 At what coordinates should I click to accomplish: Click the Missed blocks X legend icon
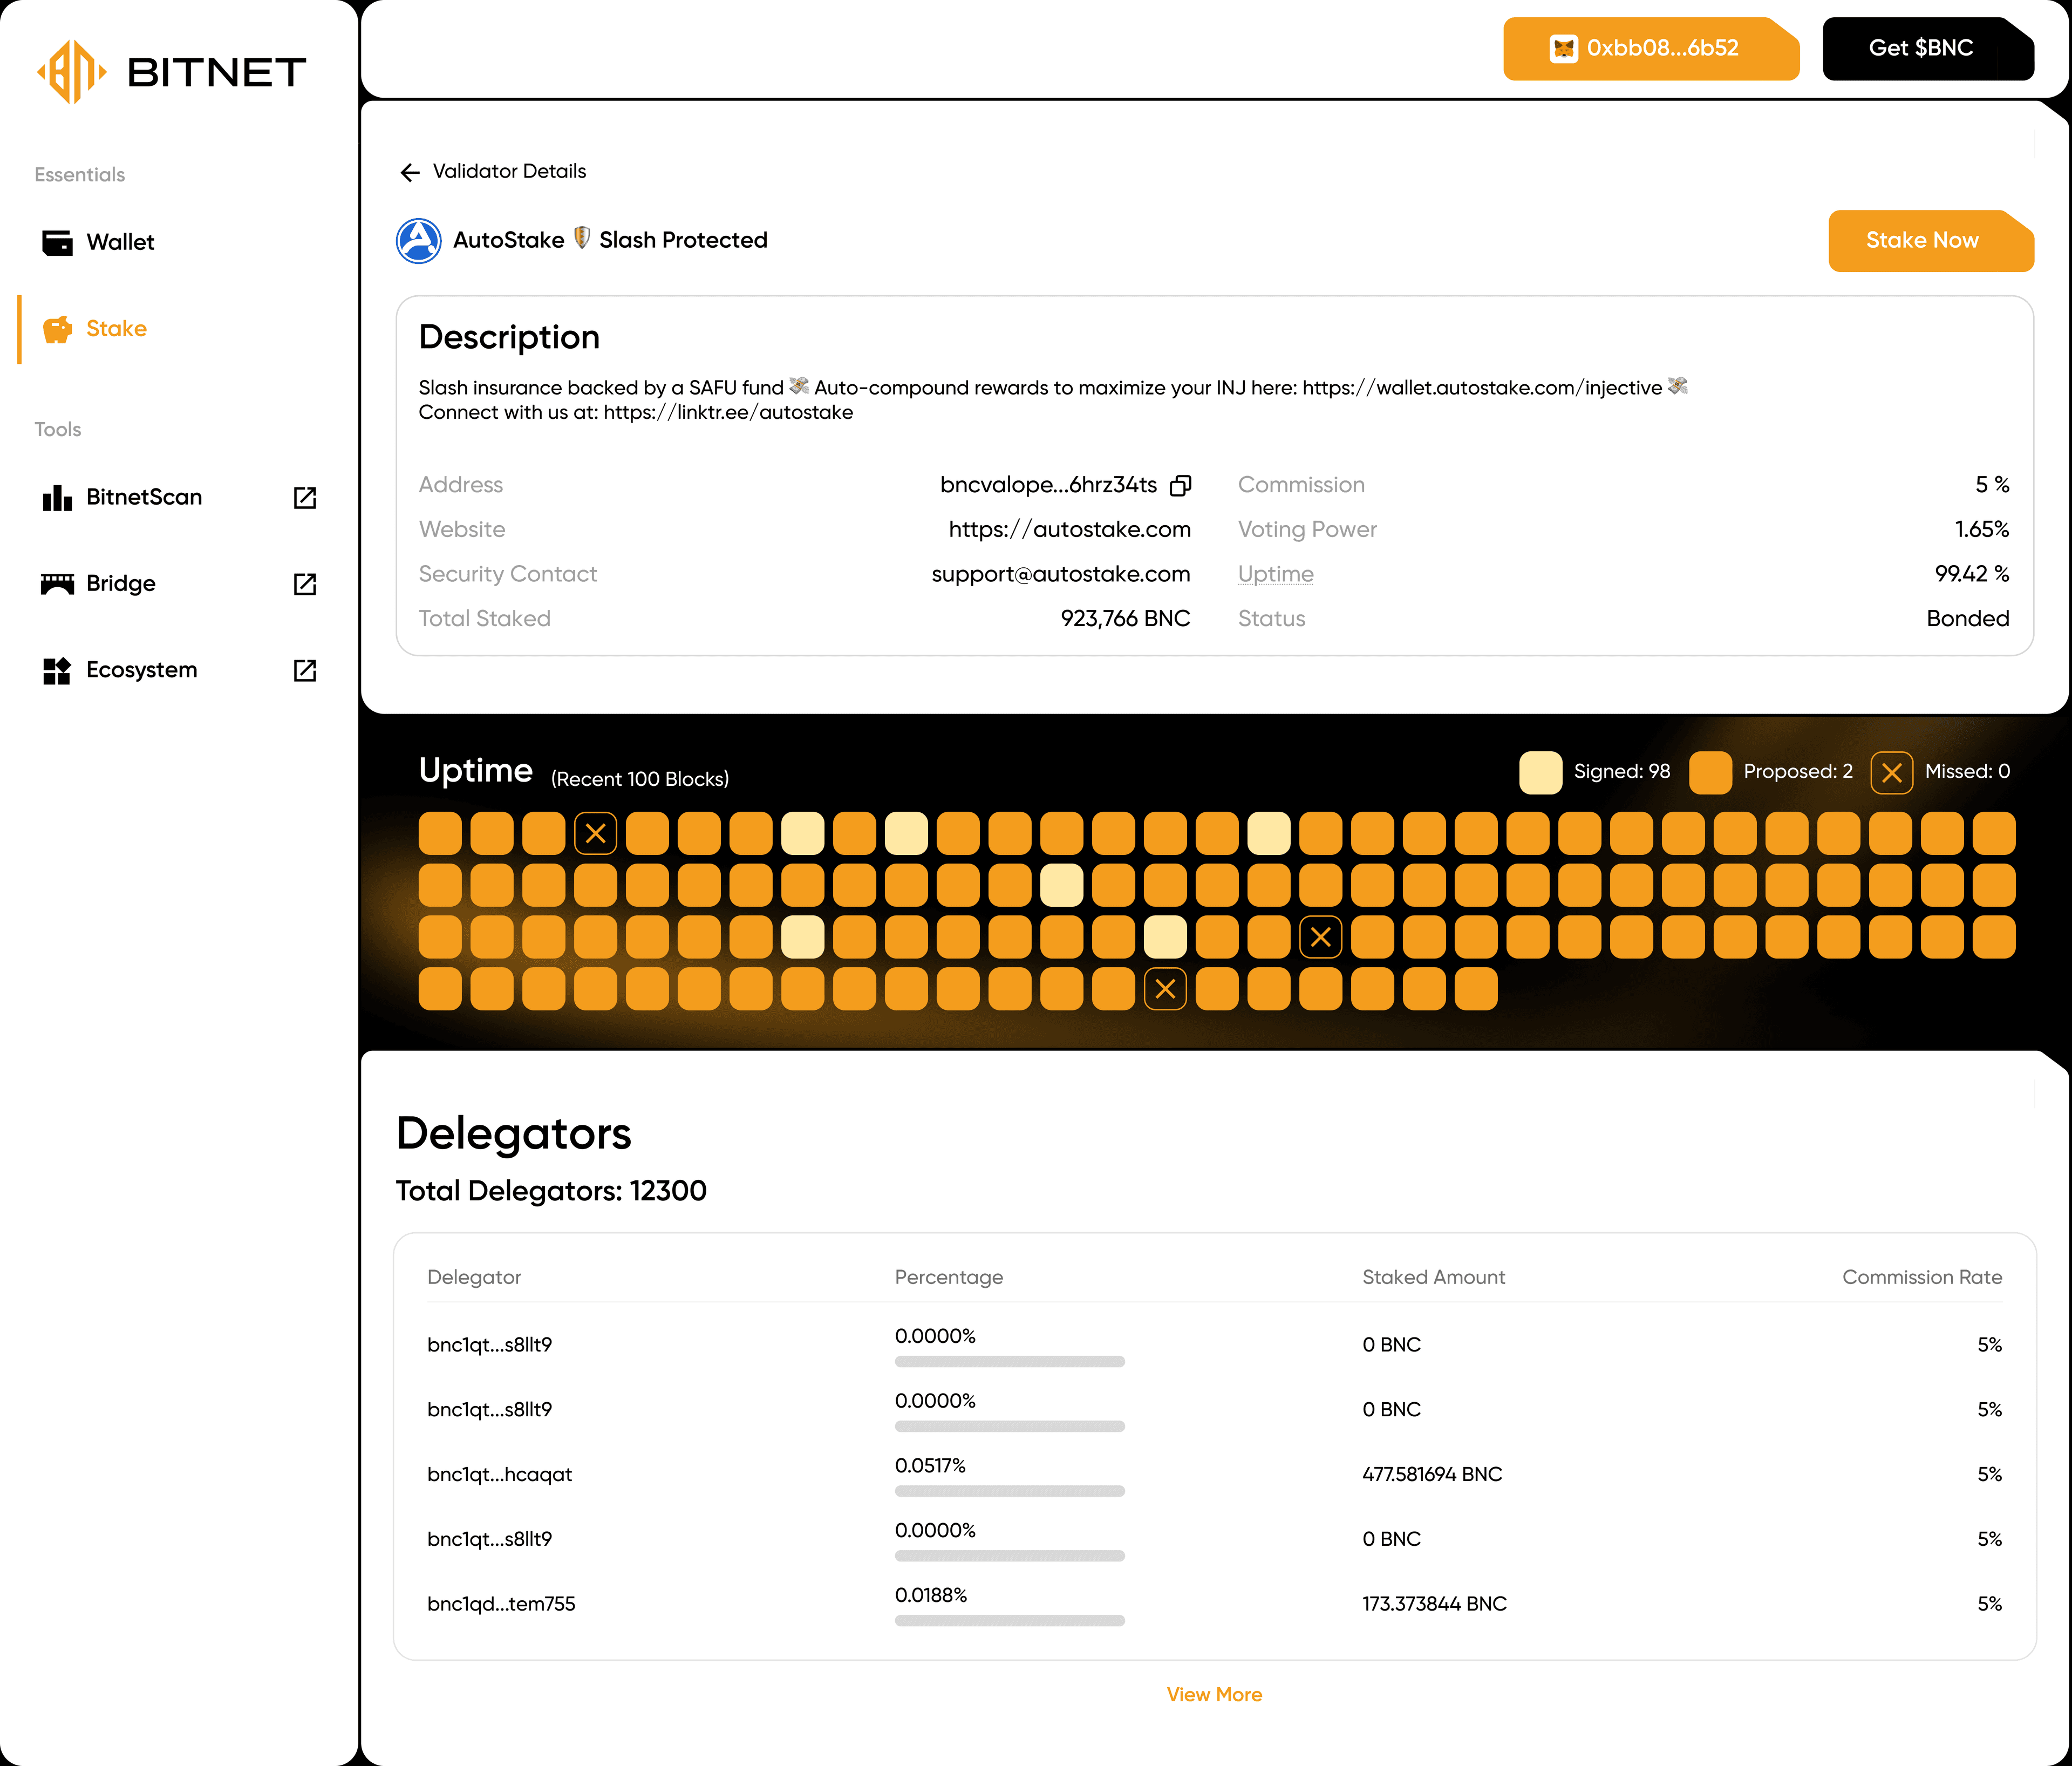point(1891,772)
